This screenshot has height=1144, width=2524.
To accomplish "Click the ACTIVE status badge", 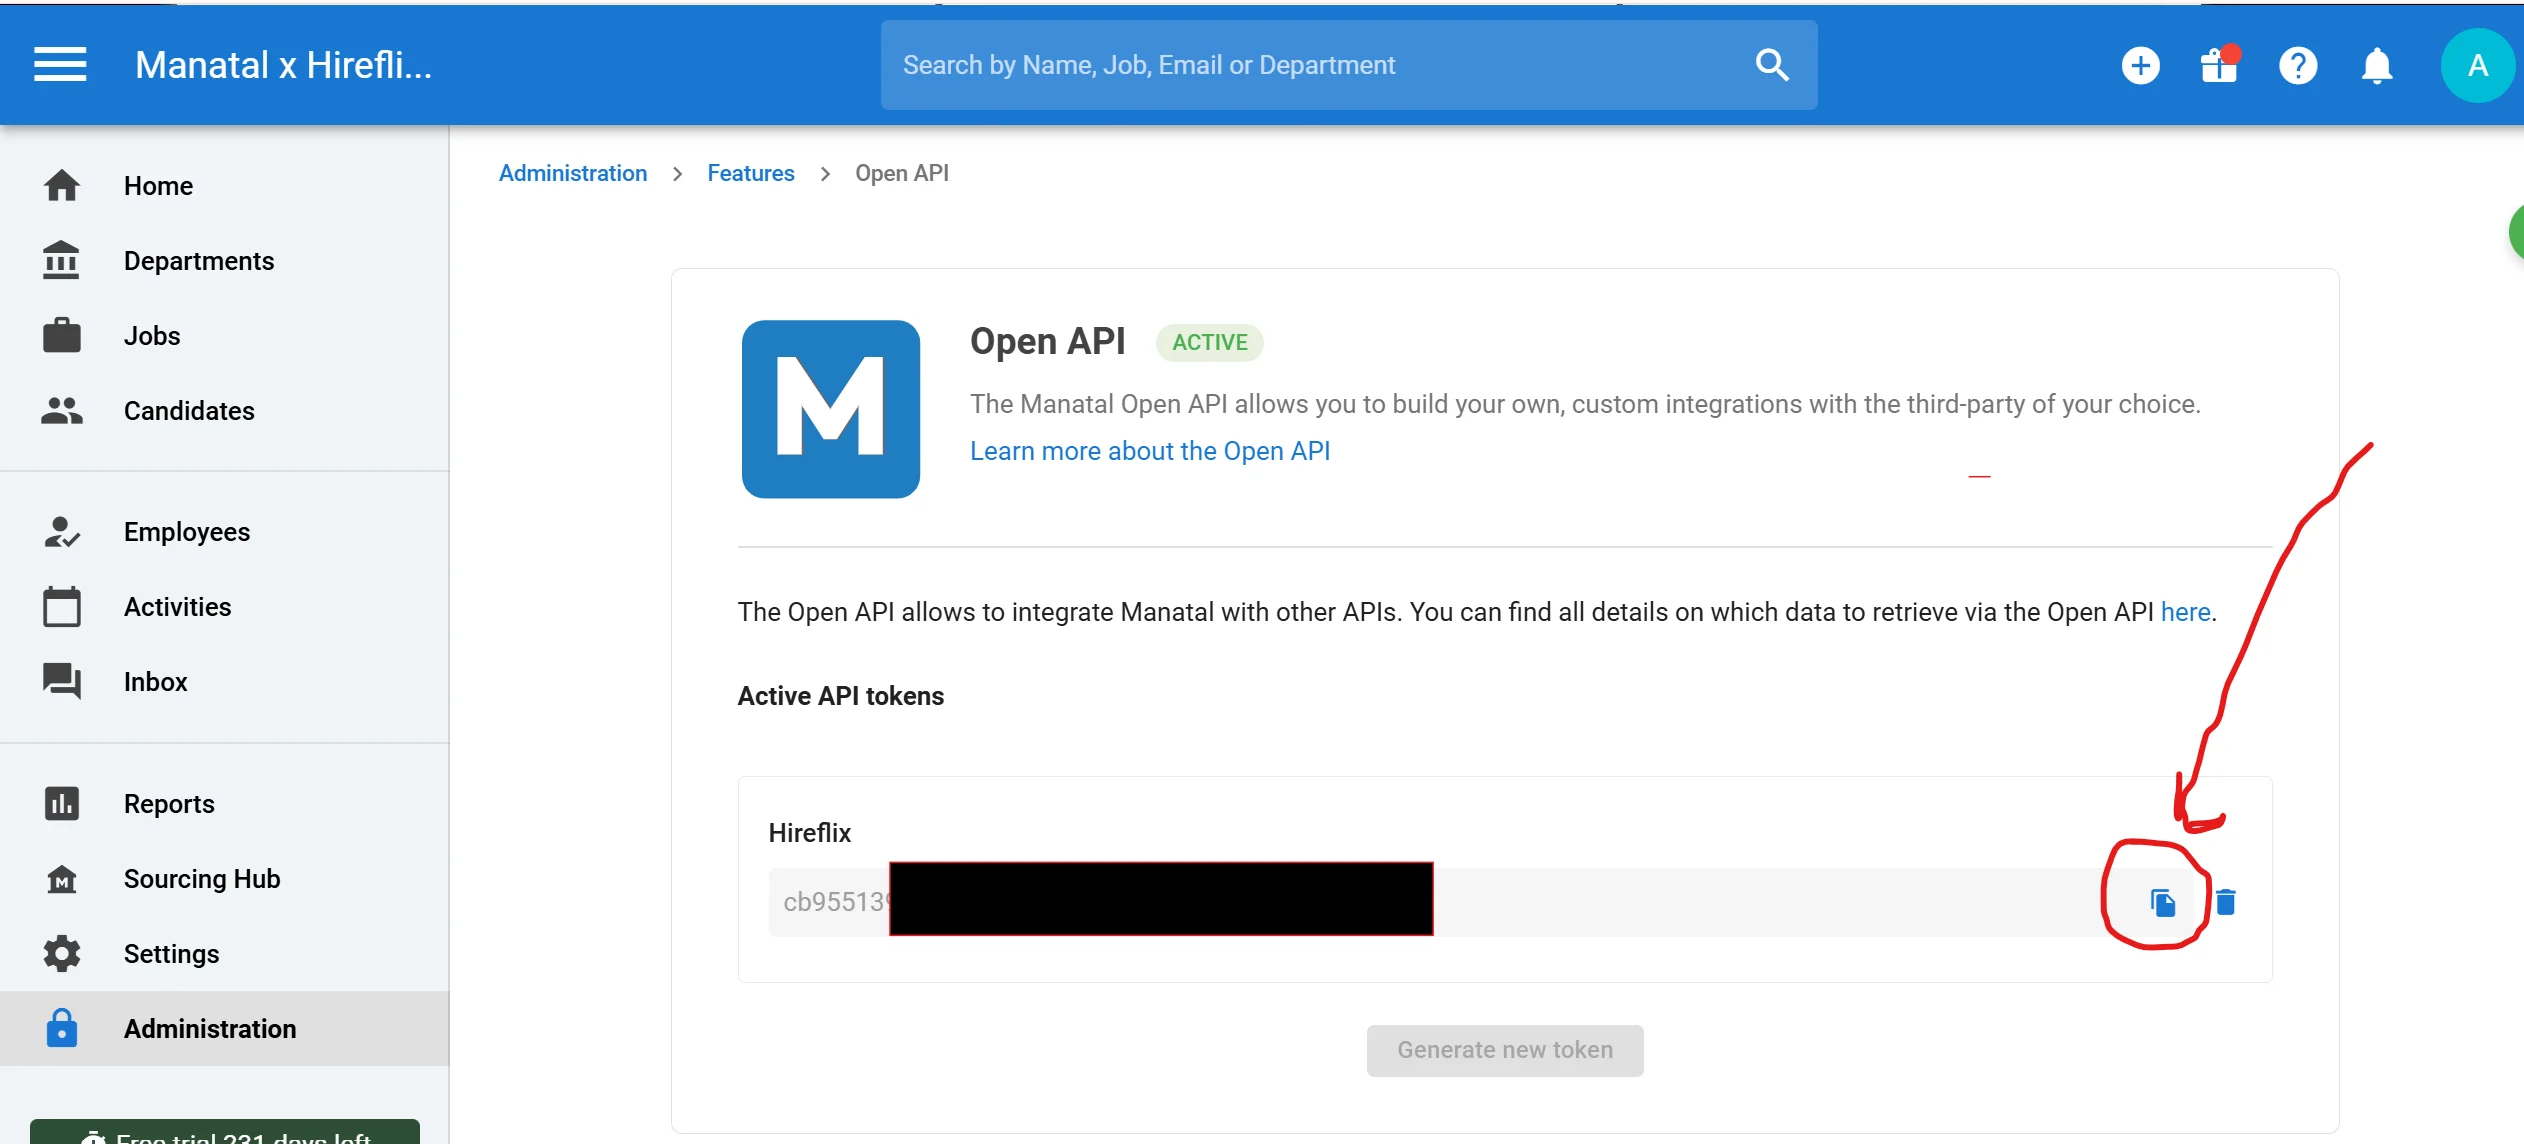I will pyautogui.click(x=1210, y=342).
